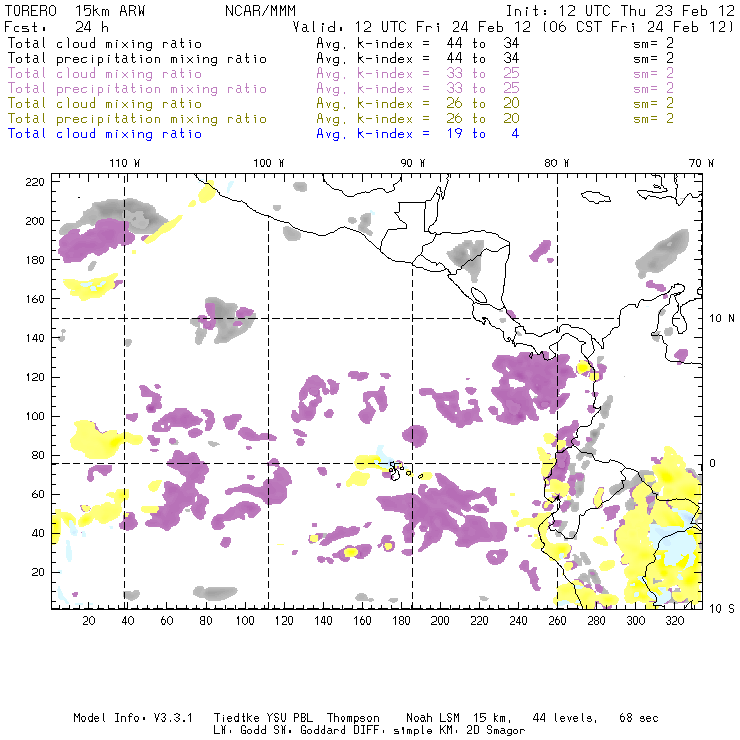
Task: Select the '80' tick on the vertical axis
Action: [x=38, y=455]
